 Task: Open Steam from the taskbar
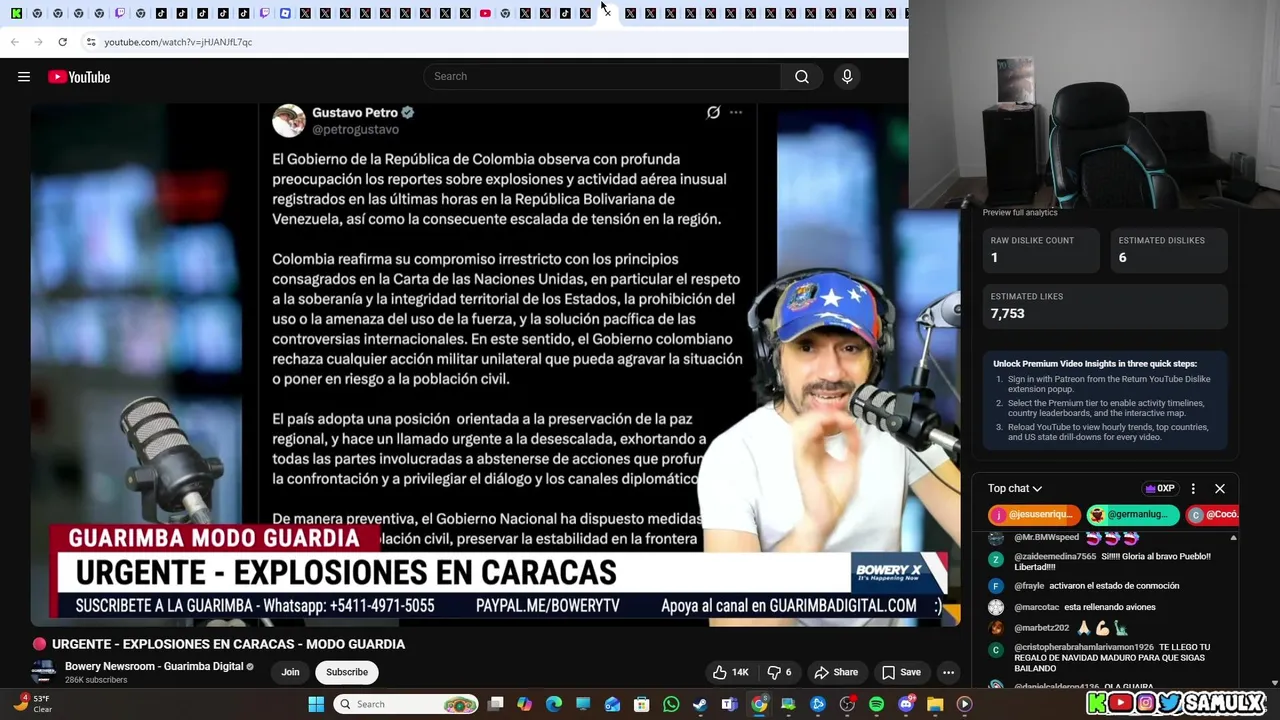coord(700,704)
